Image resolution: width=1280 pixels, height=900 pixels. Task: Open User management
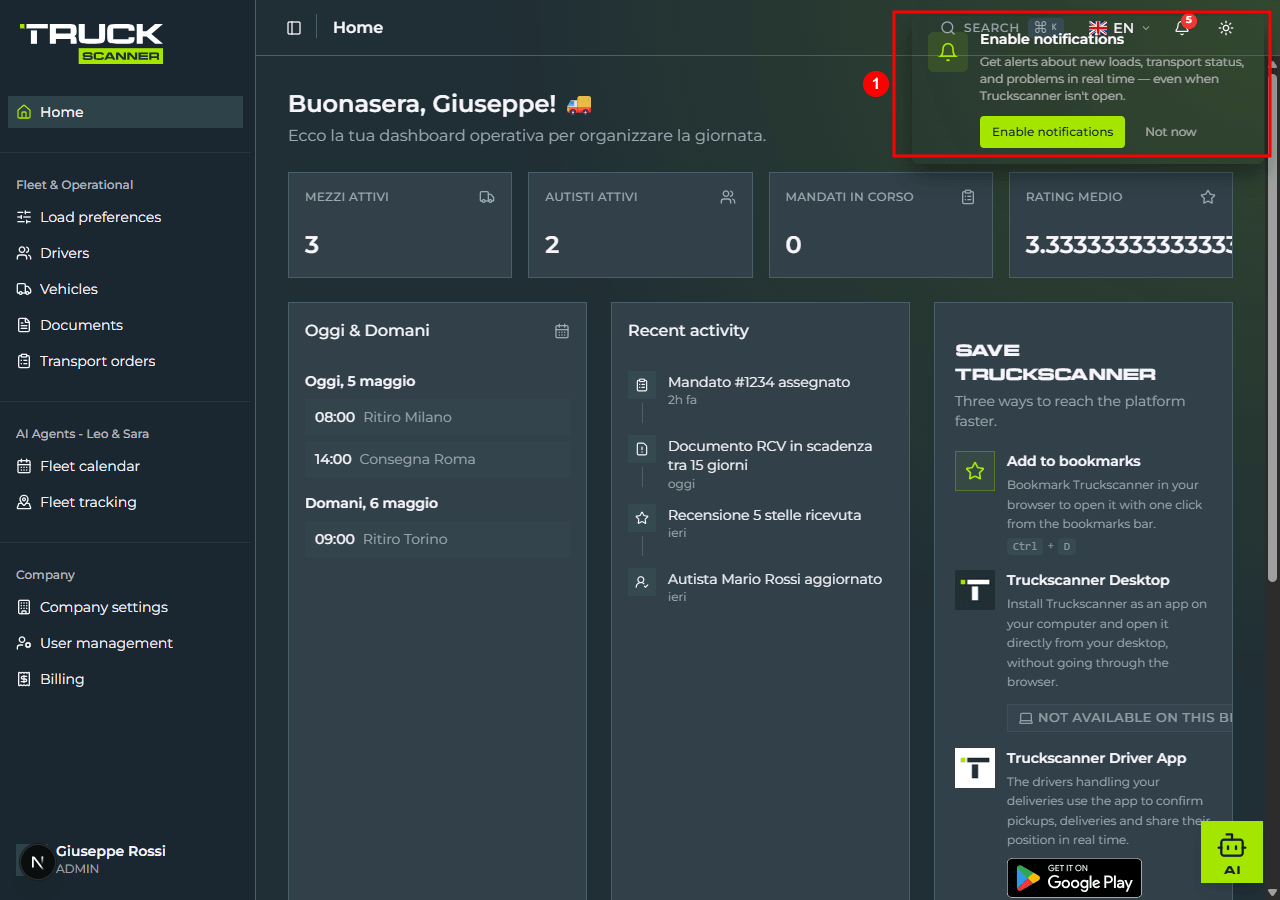[x=125, y=643]
